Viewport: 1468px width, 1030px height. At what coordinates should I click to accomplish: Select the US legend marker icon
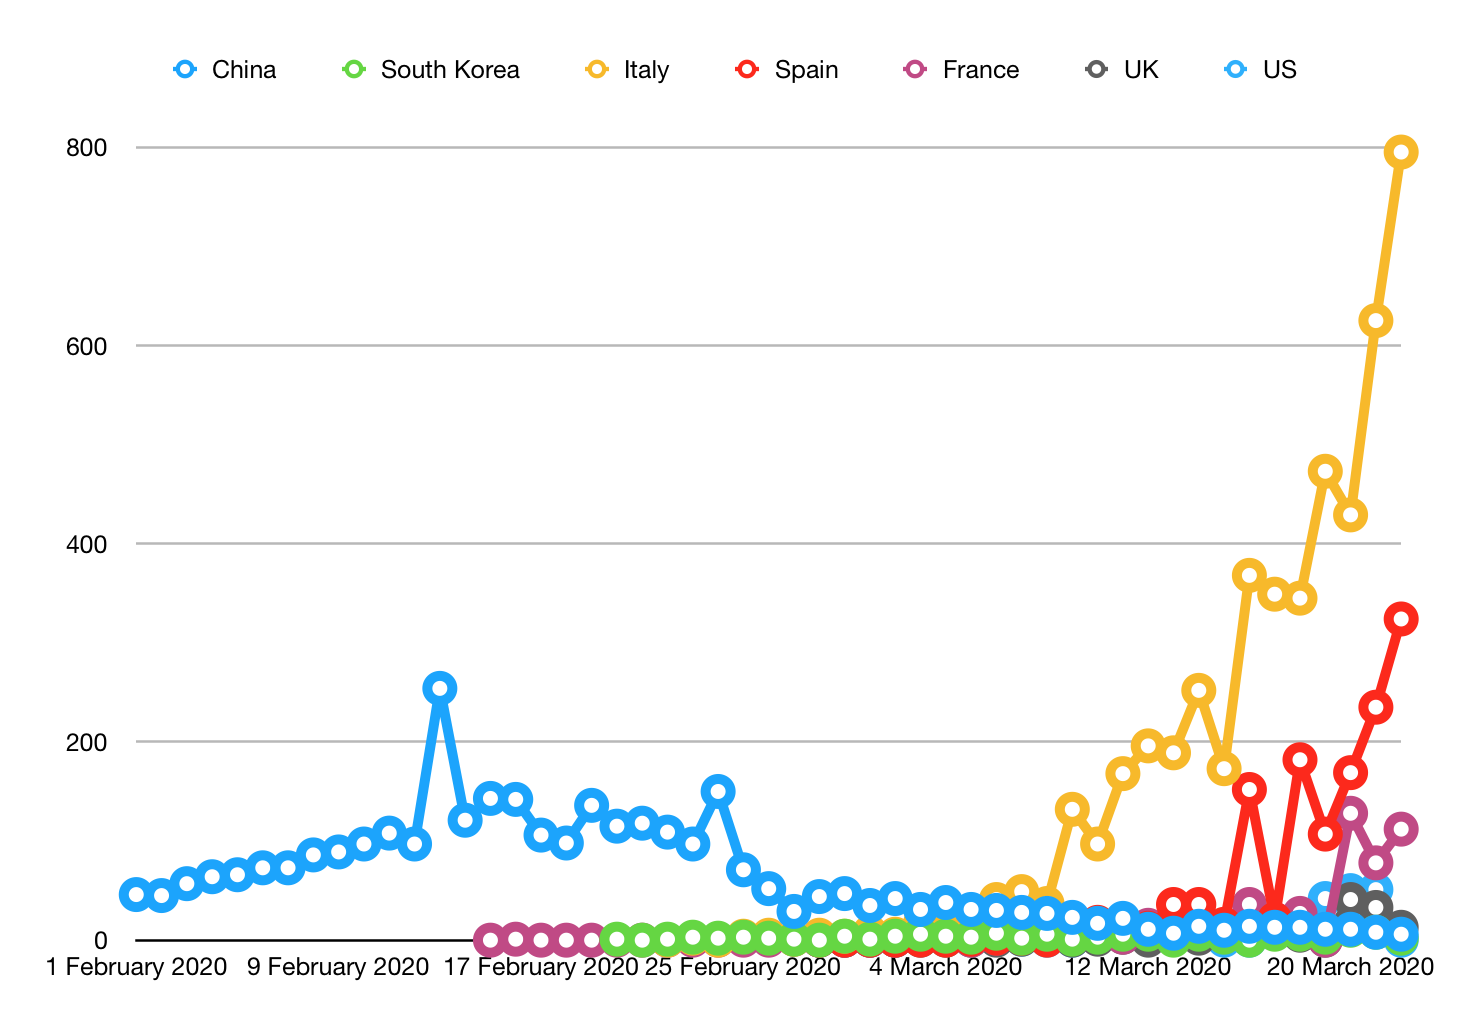click(x=1236, y=70)
